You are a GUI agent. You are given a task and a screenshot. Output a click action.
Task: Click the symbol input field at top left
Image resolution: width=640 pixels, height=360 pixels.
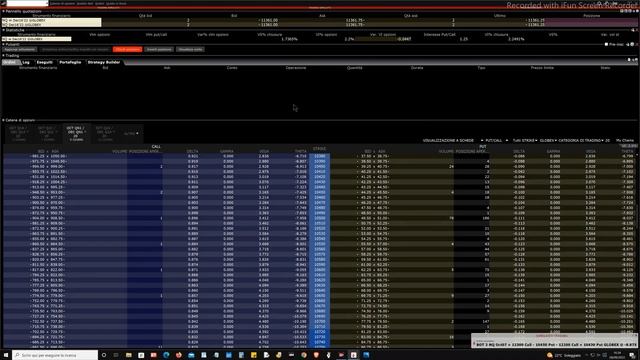(27, 3)
